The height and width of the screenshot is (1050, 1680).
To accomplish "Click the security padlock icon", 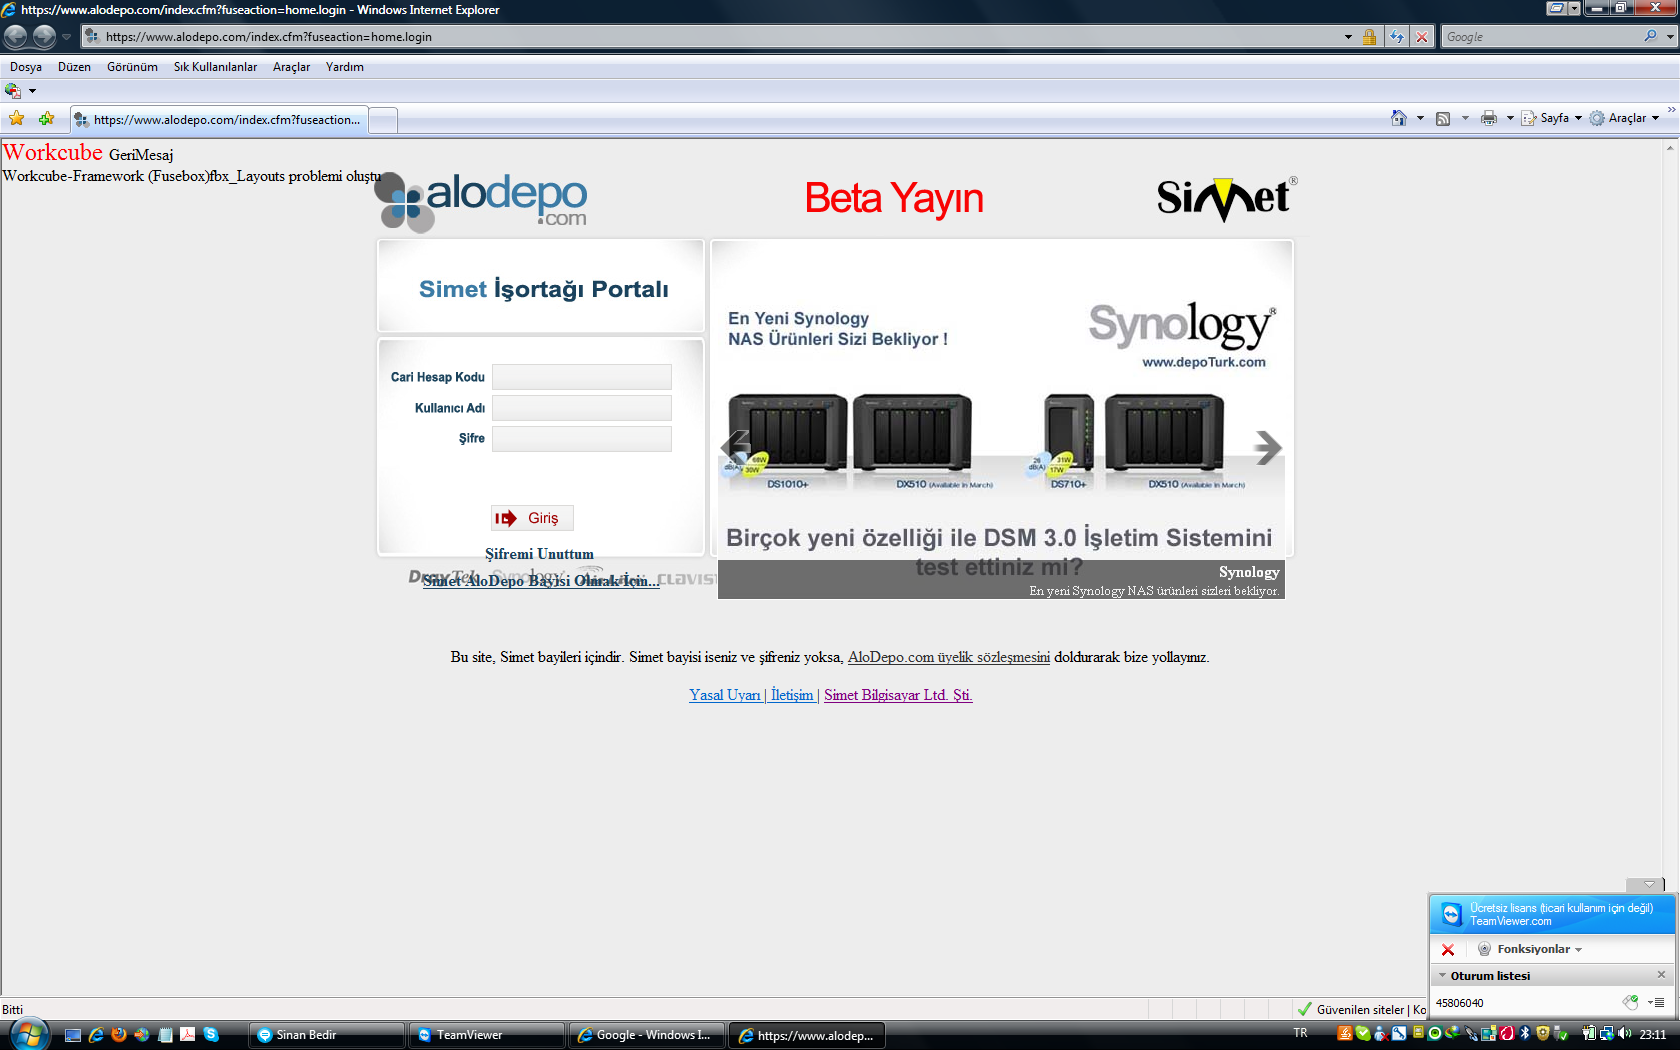I will (1369, 37).
